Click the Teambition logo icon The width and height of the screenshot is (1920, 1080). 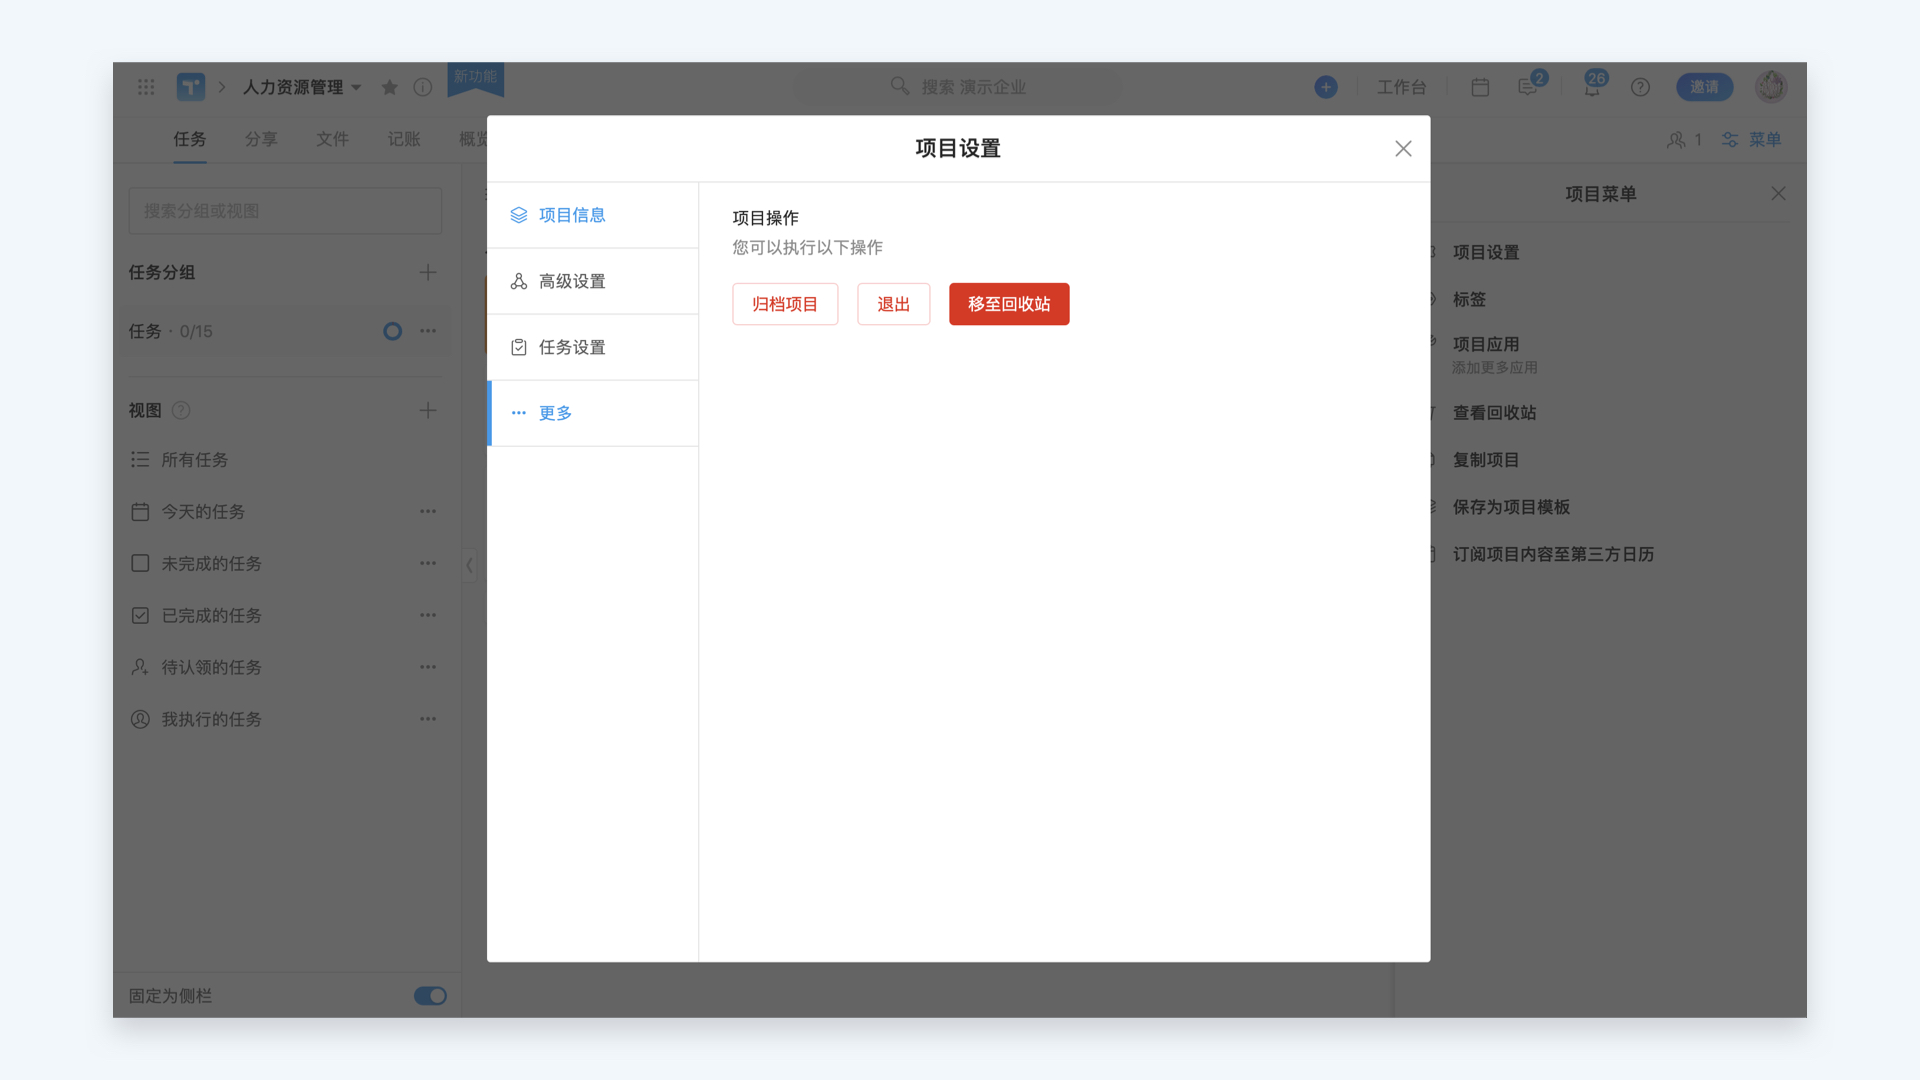coord(191,87)
